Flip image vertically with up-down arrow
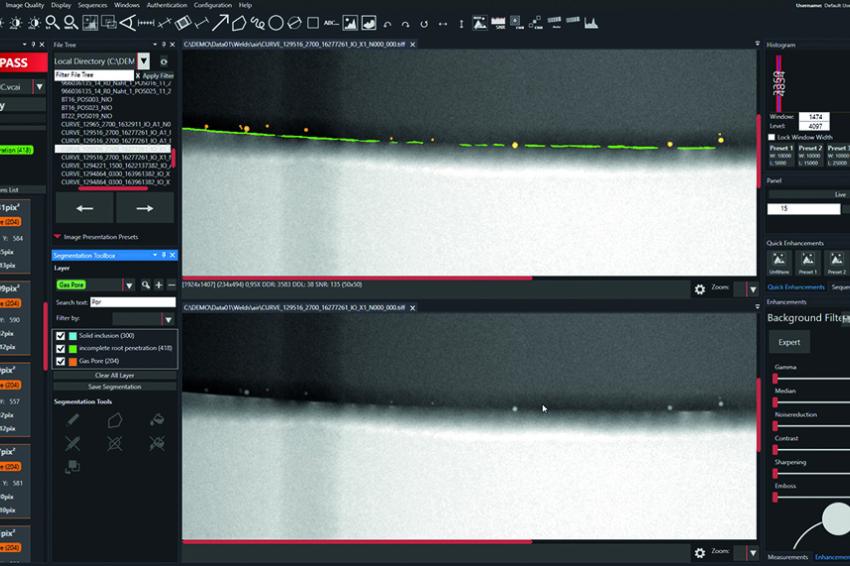 coord(461,24)
